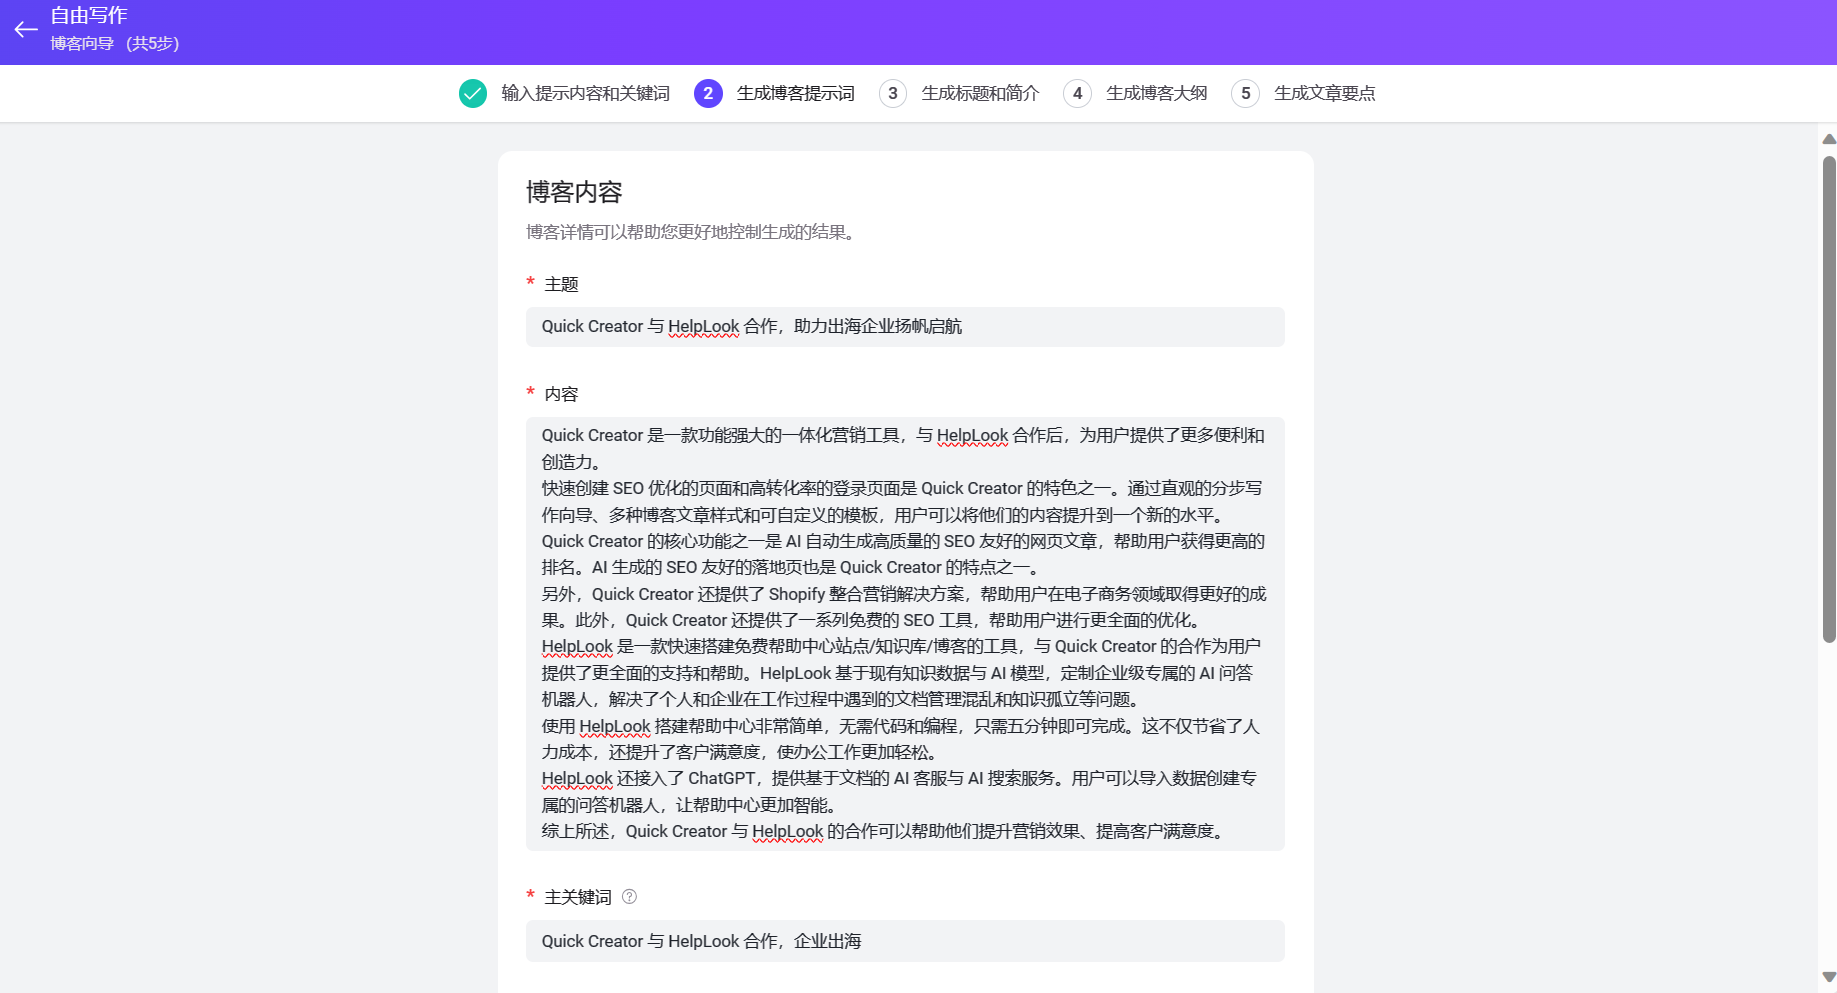Click the step 4 number circle
The image size is (1837, 993).
pos(1077,93)
